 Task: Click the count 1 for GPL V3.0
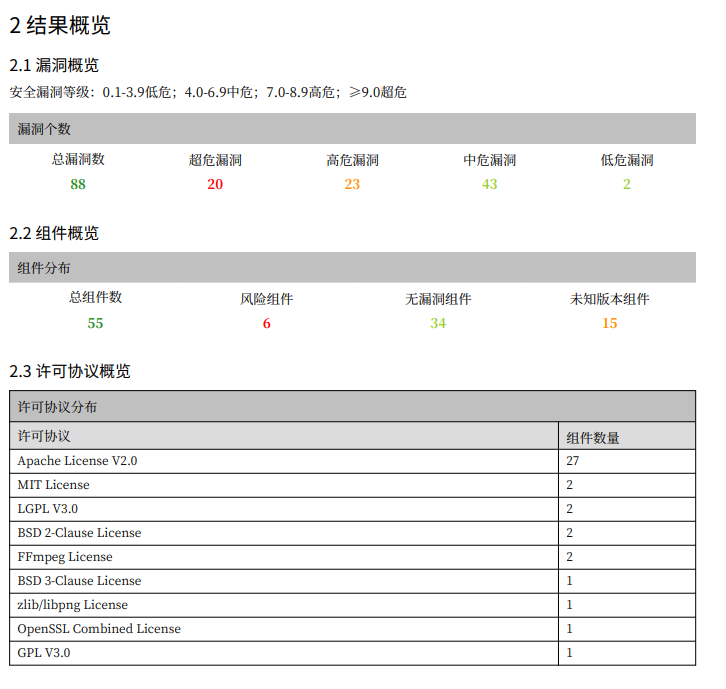pos(570,653)
